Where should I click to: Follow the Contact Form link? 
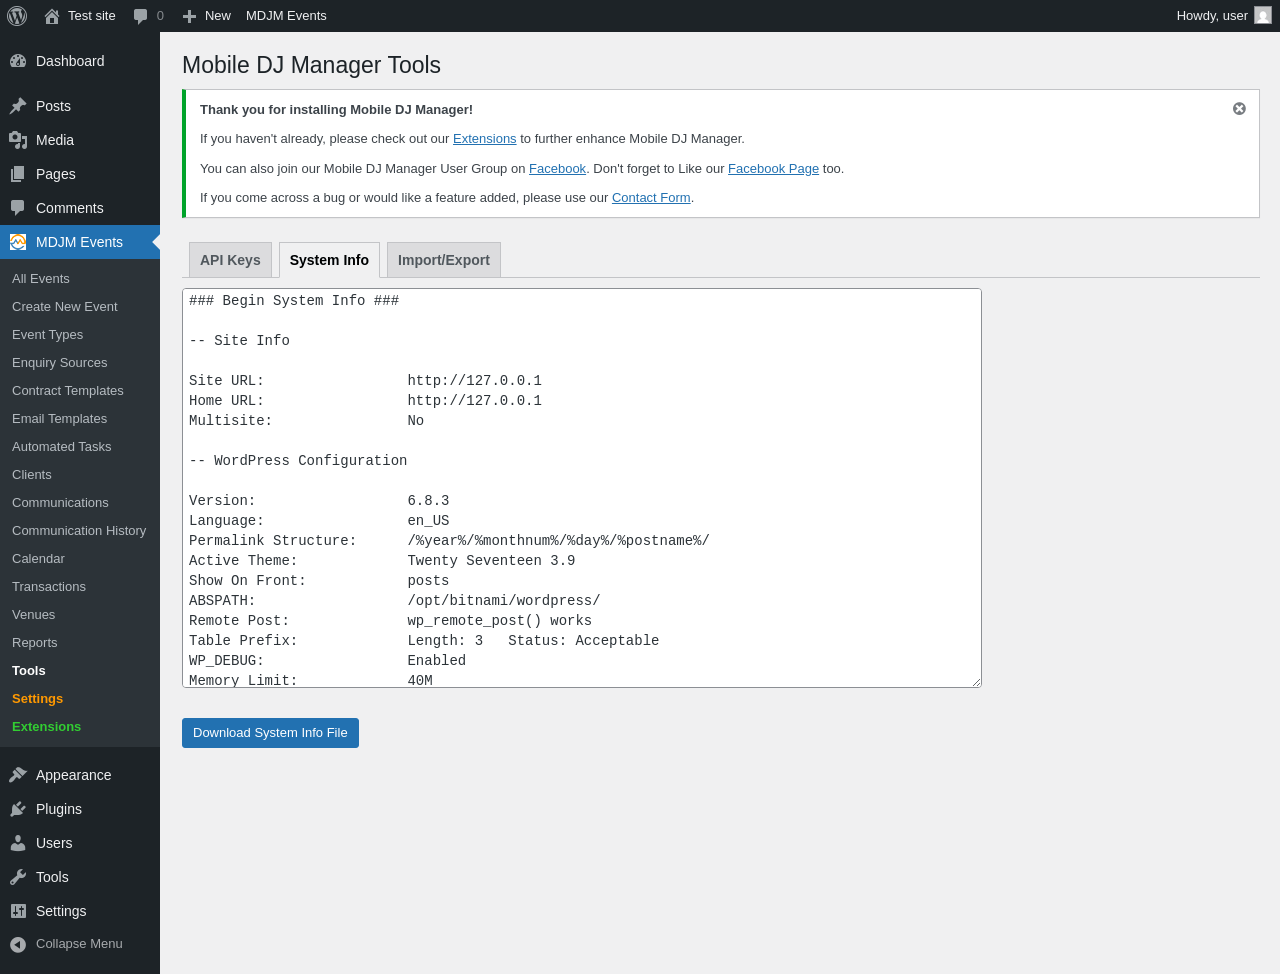pos(651,198)
